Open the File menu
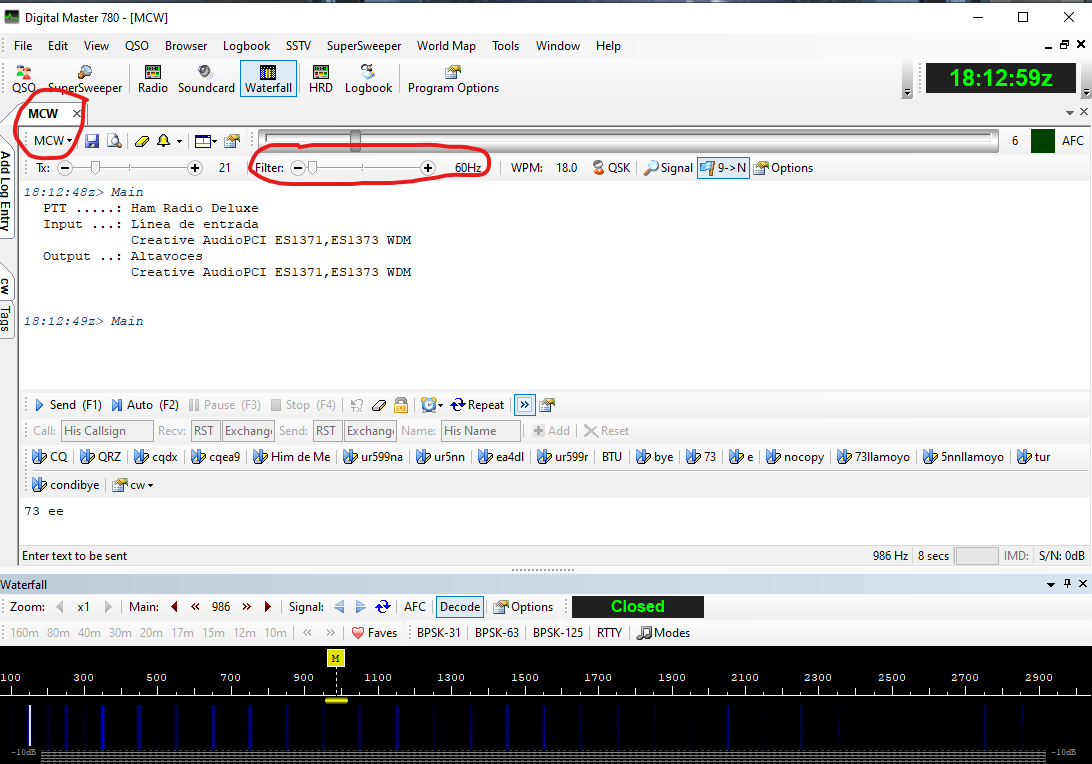This screenshot has height=764, width=1092. point(23,46)
